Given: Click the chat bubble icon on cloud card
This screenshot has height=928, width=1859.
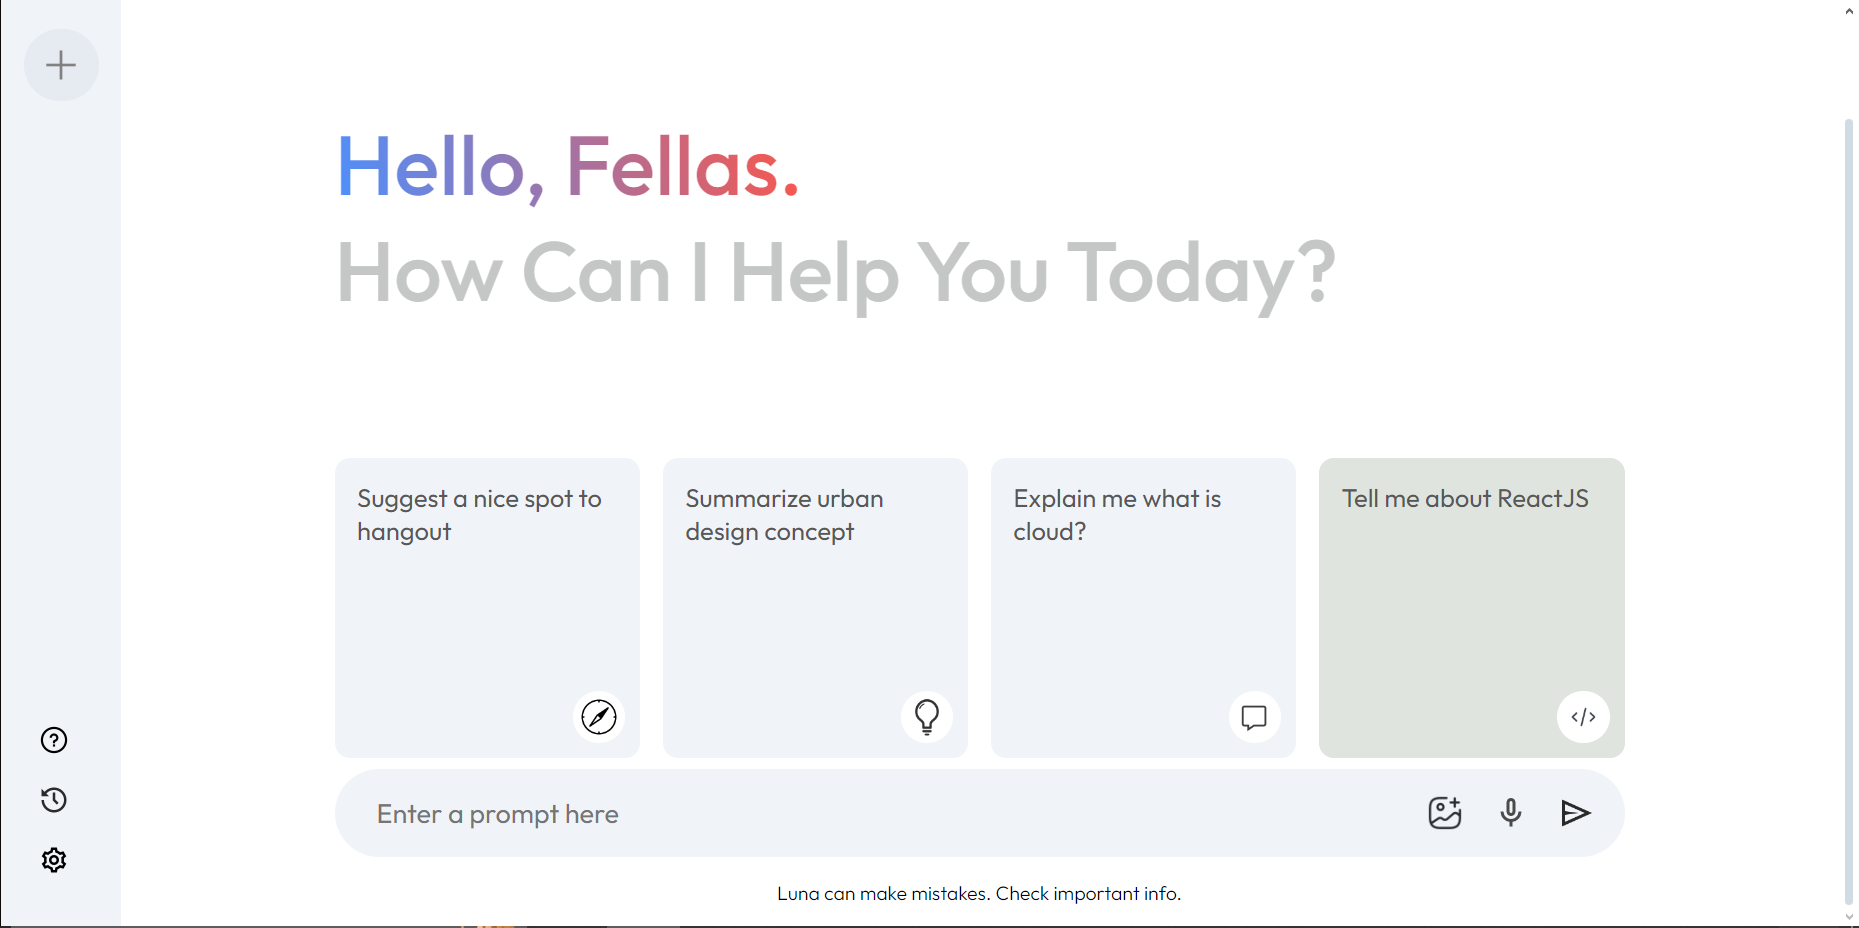Looking at the screenshot, I should (1254, 717).
